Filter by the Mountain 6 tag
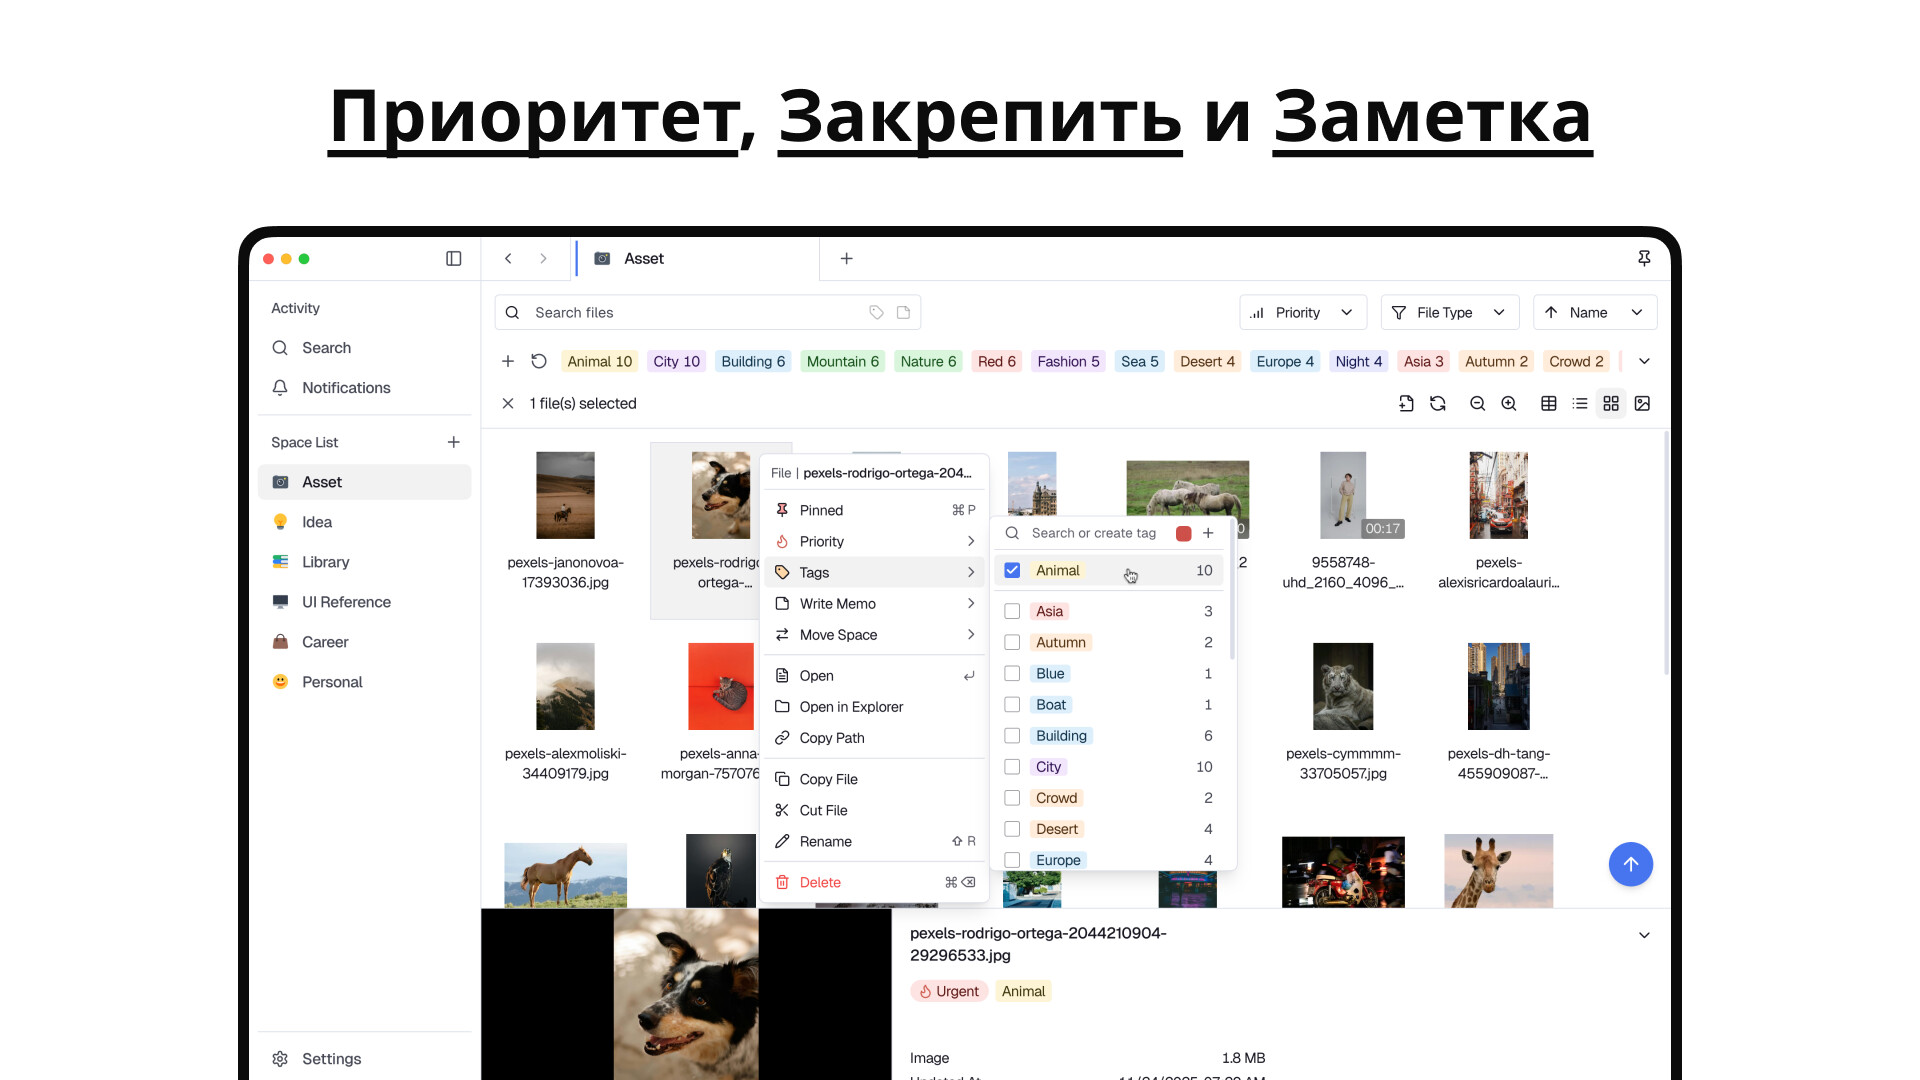 coord(842,362)
